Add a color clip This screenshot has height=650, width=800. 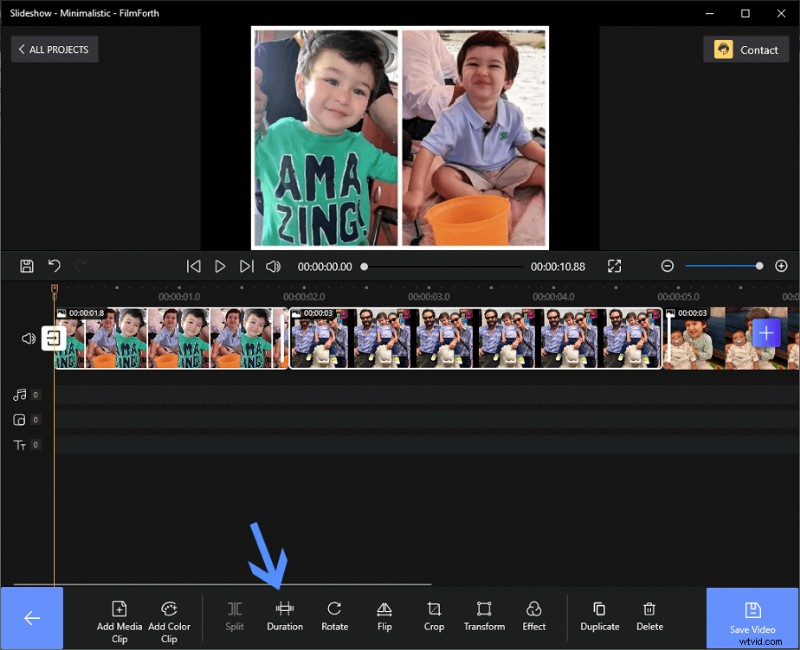coord(169,617)
